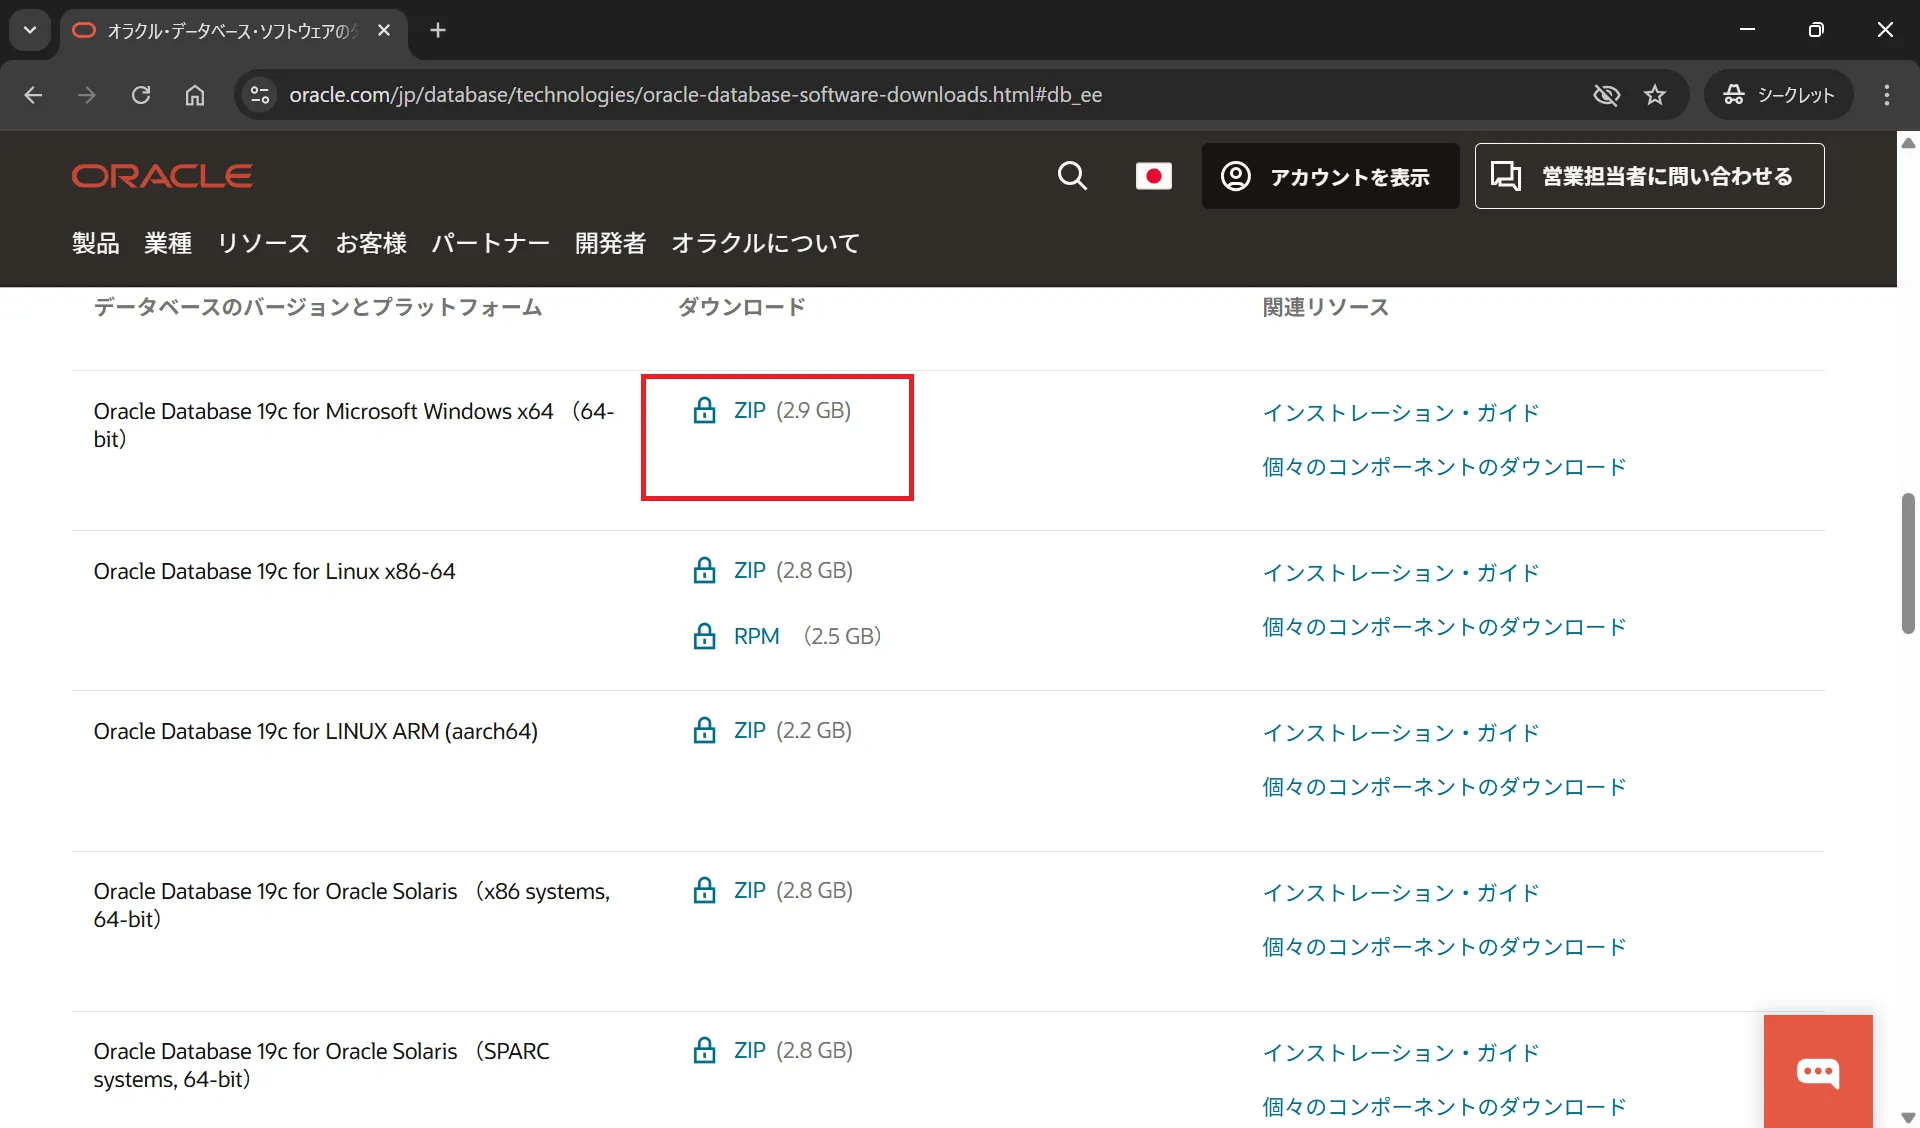
Task: Click the Japan flag country selector
Action: (x=1154, y=176)
